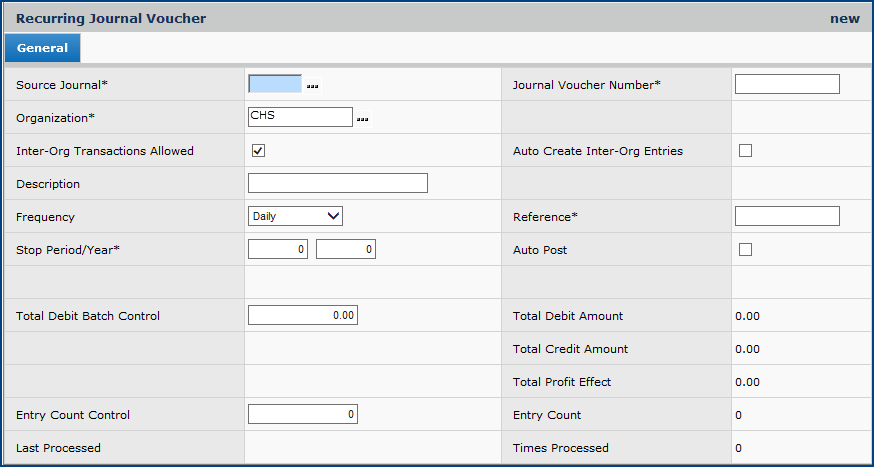The height and width of the screenshot is (467, 874).
Task: Focus the Entry Count Control field
Action: 302,415
